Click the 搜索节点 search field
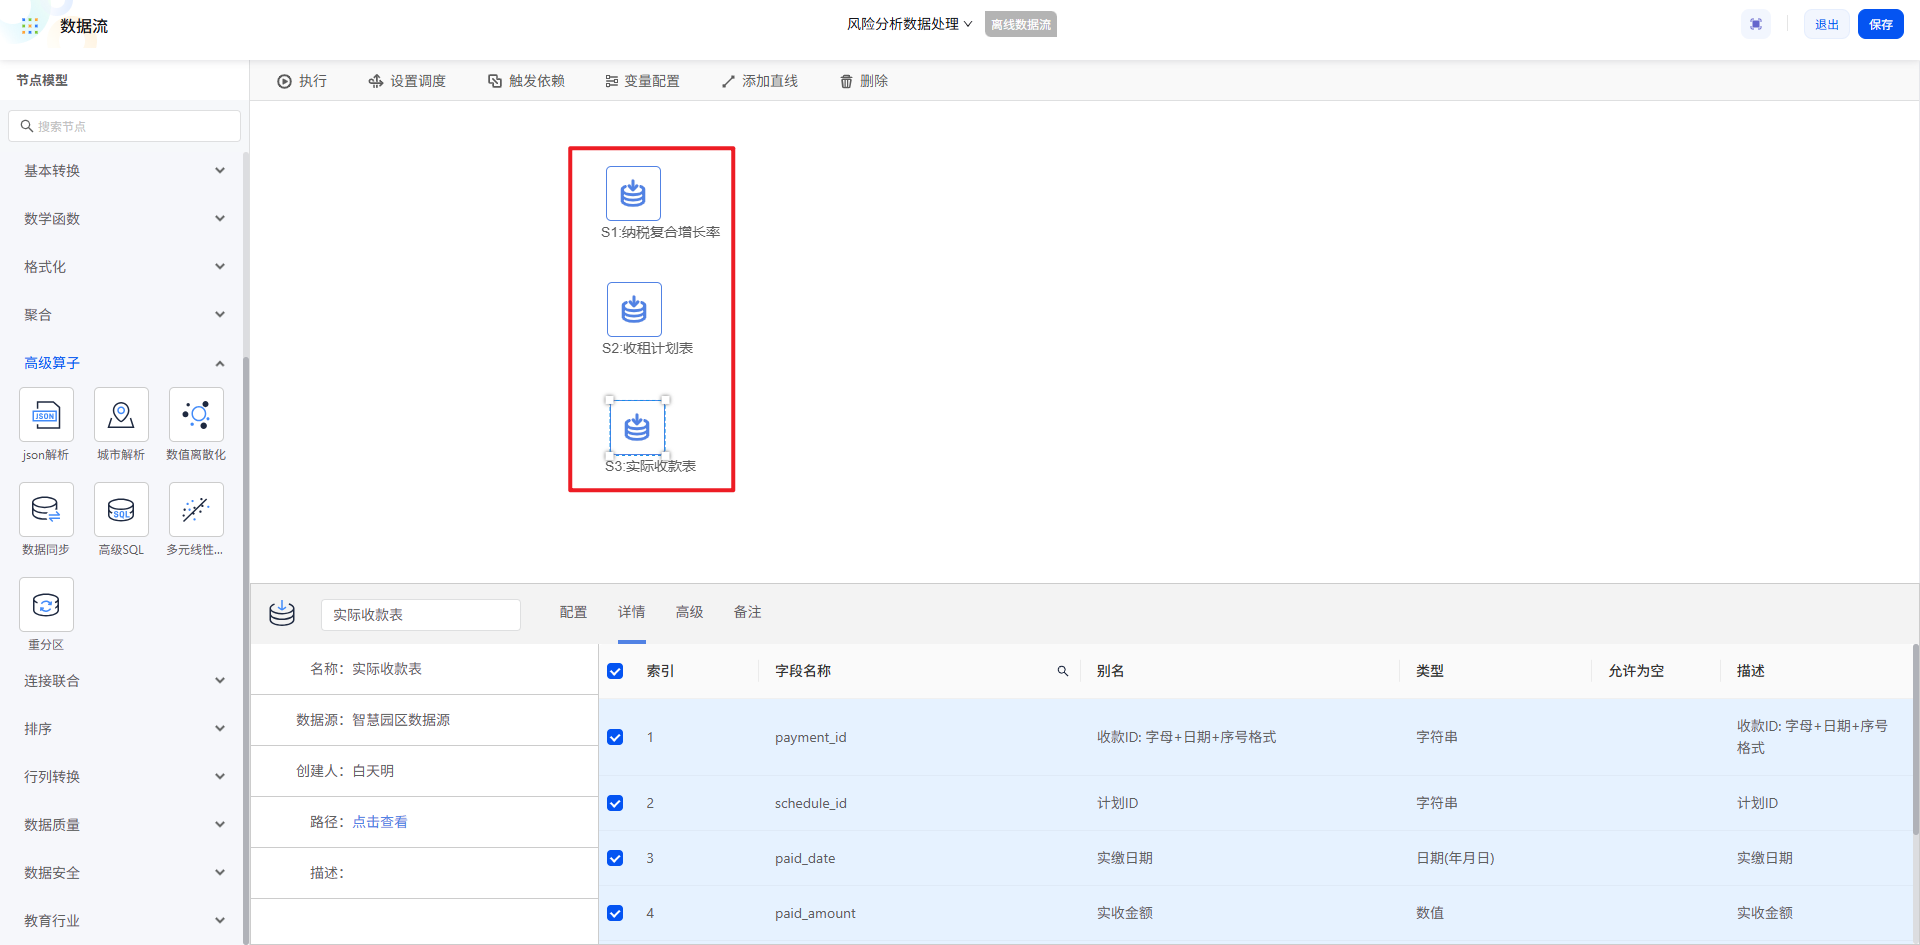 pyautogui.click(x=124, y=126)
